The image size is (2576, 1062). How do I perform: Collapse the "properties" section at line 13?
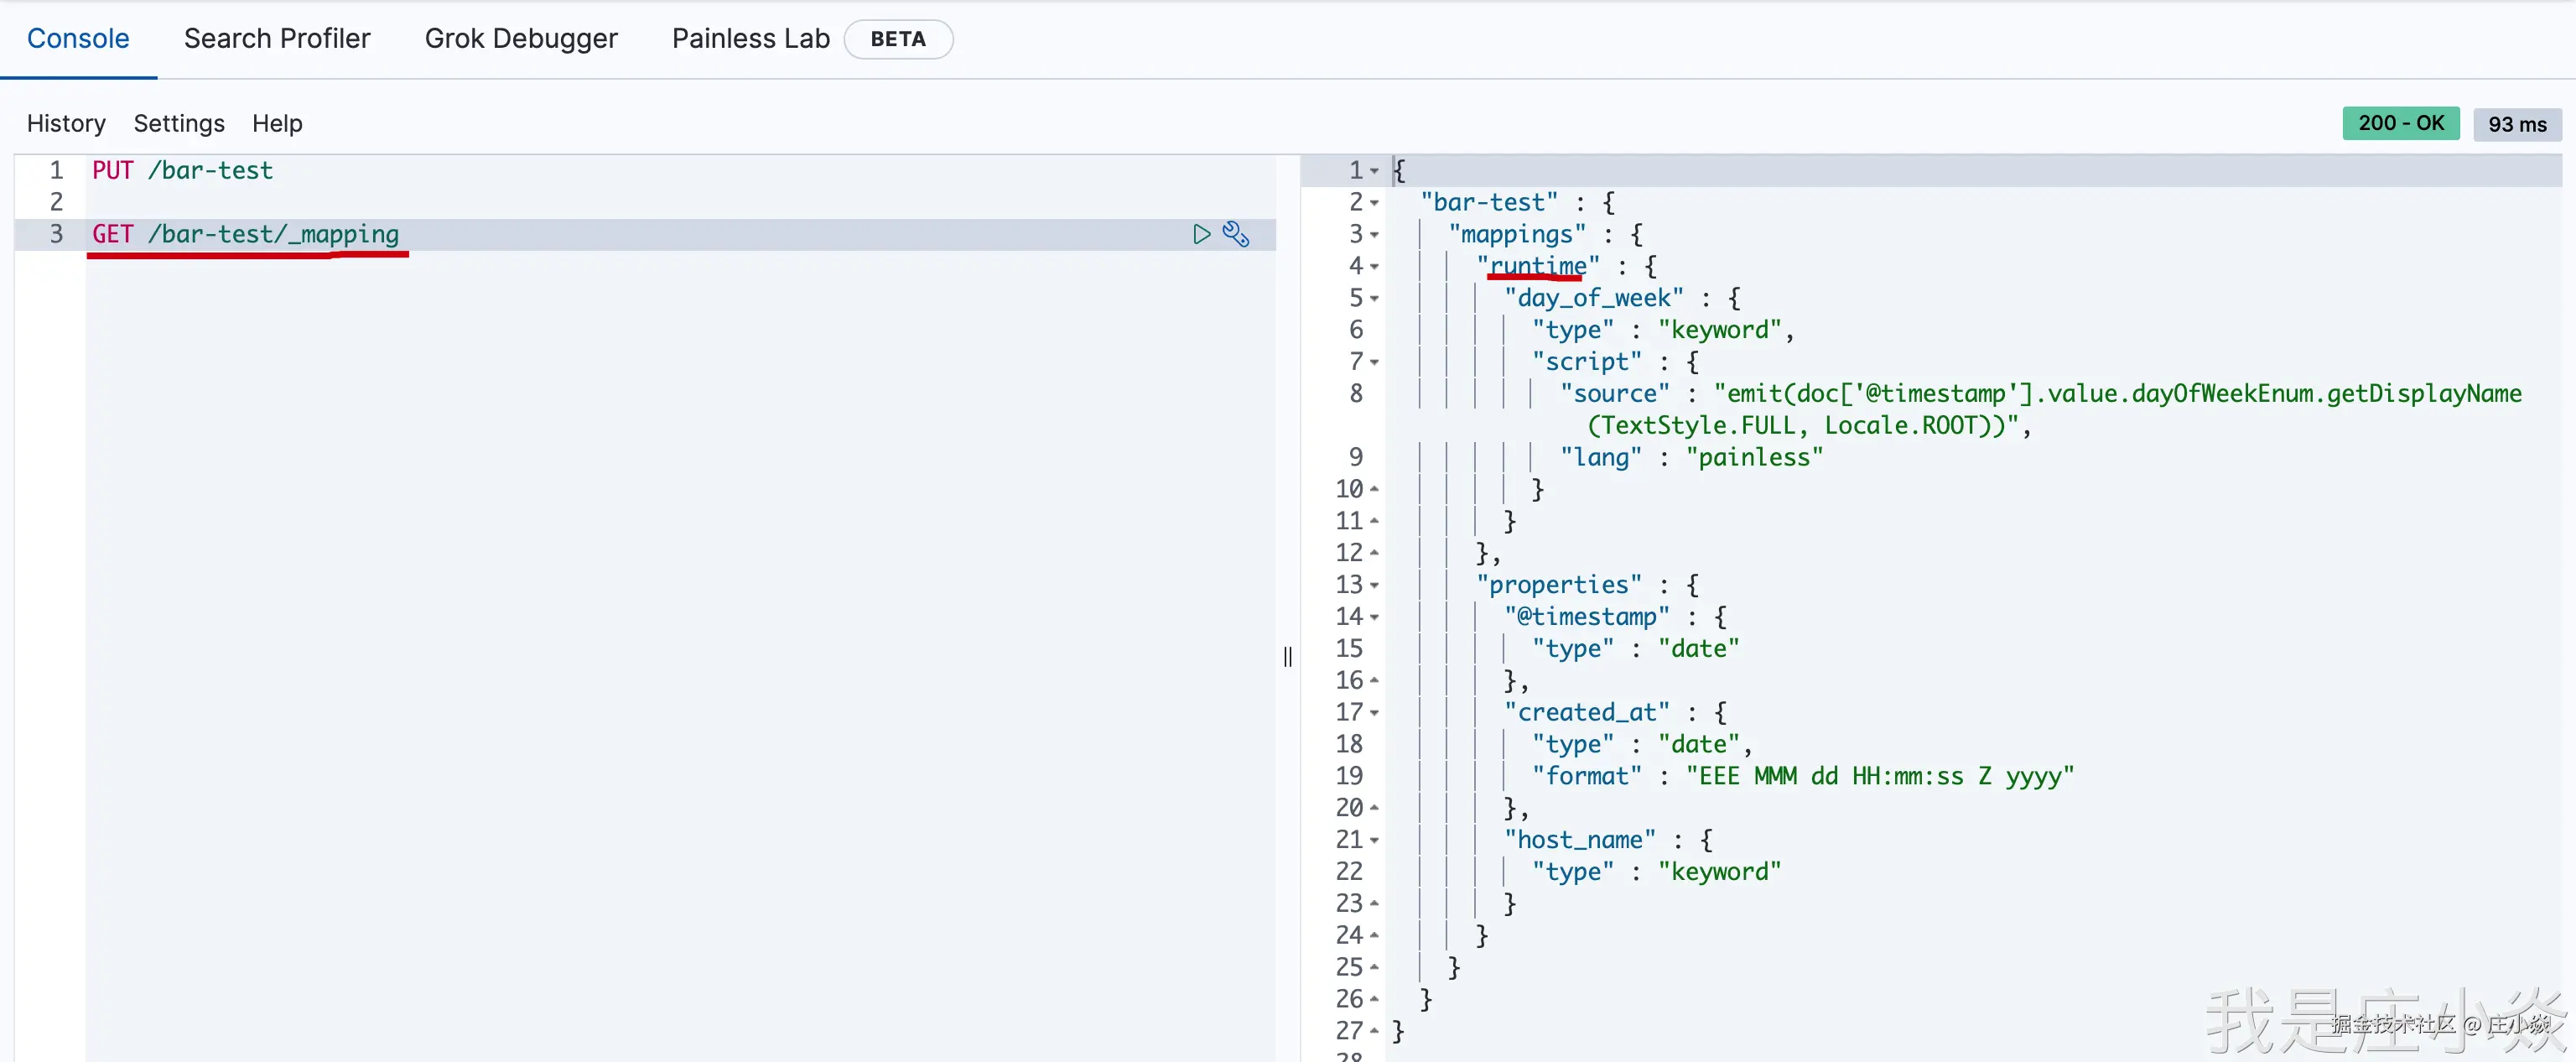point(1374,585)
